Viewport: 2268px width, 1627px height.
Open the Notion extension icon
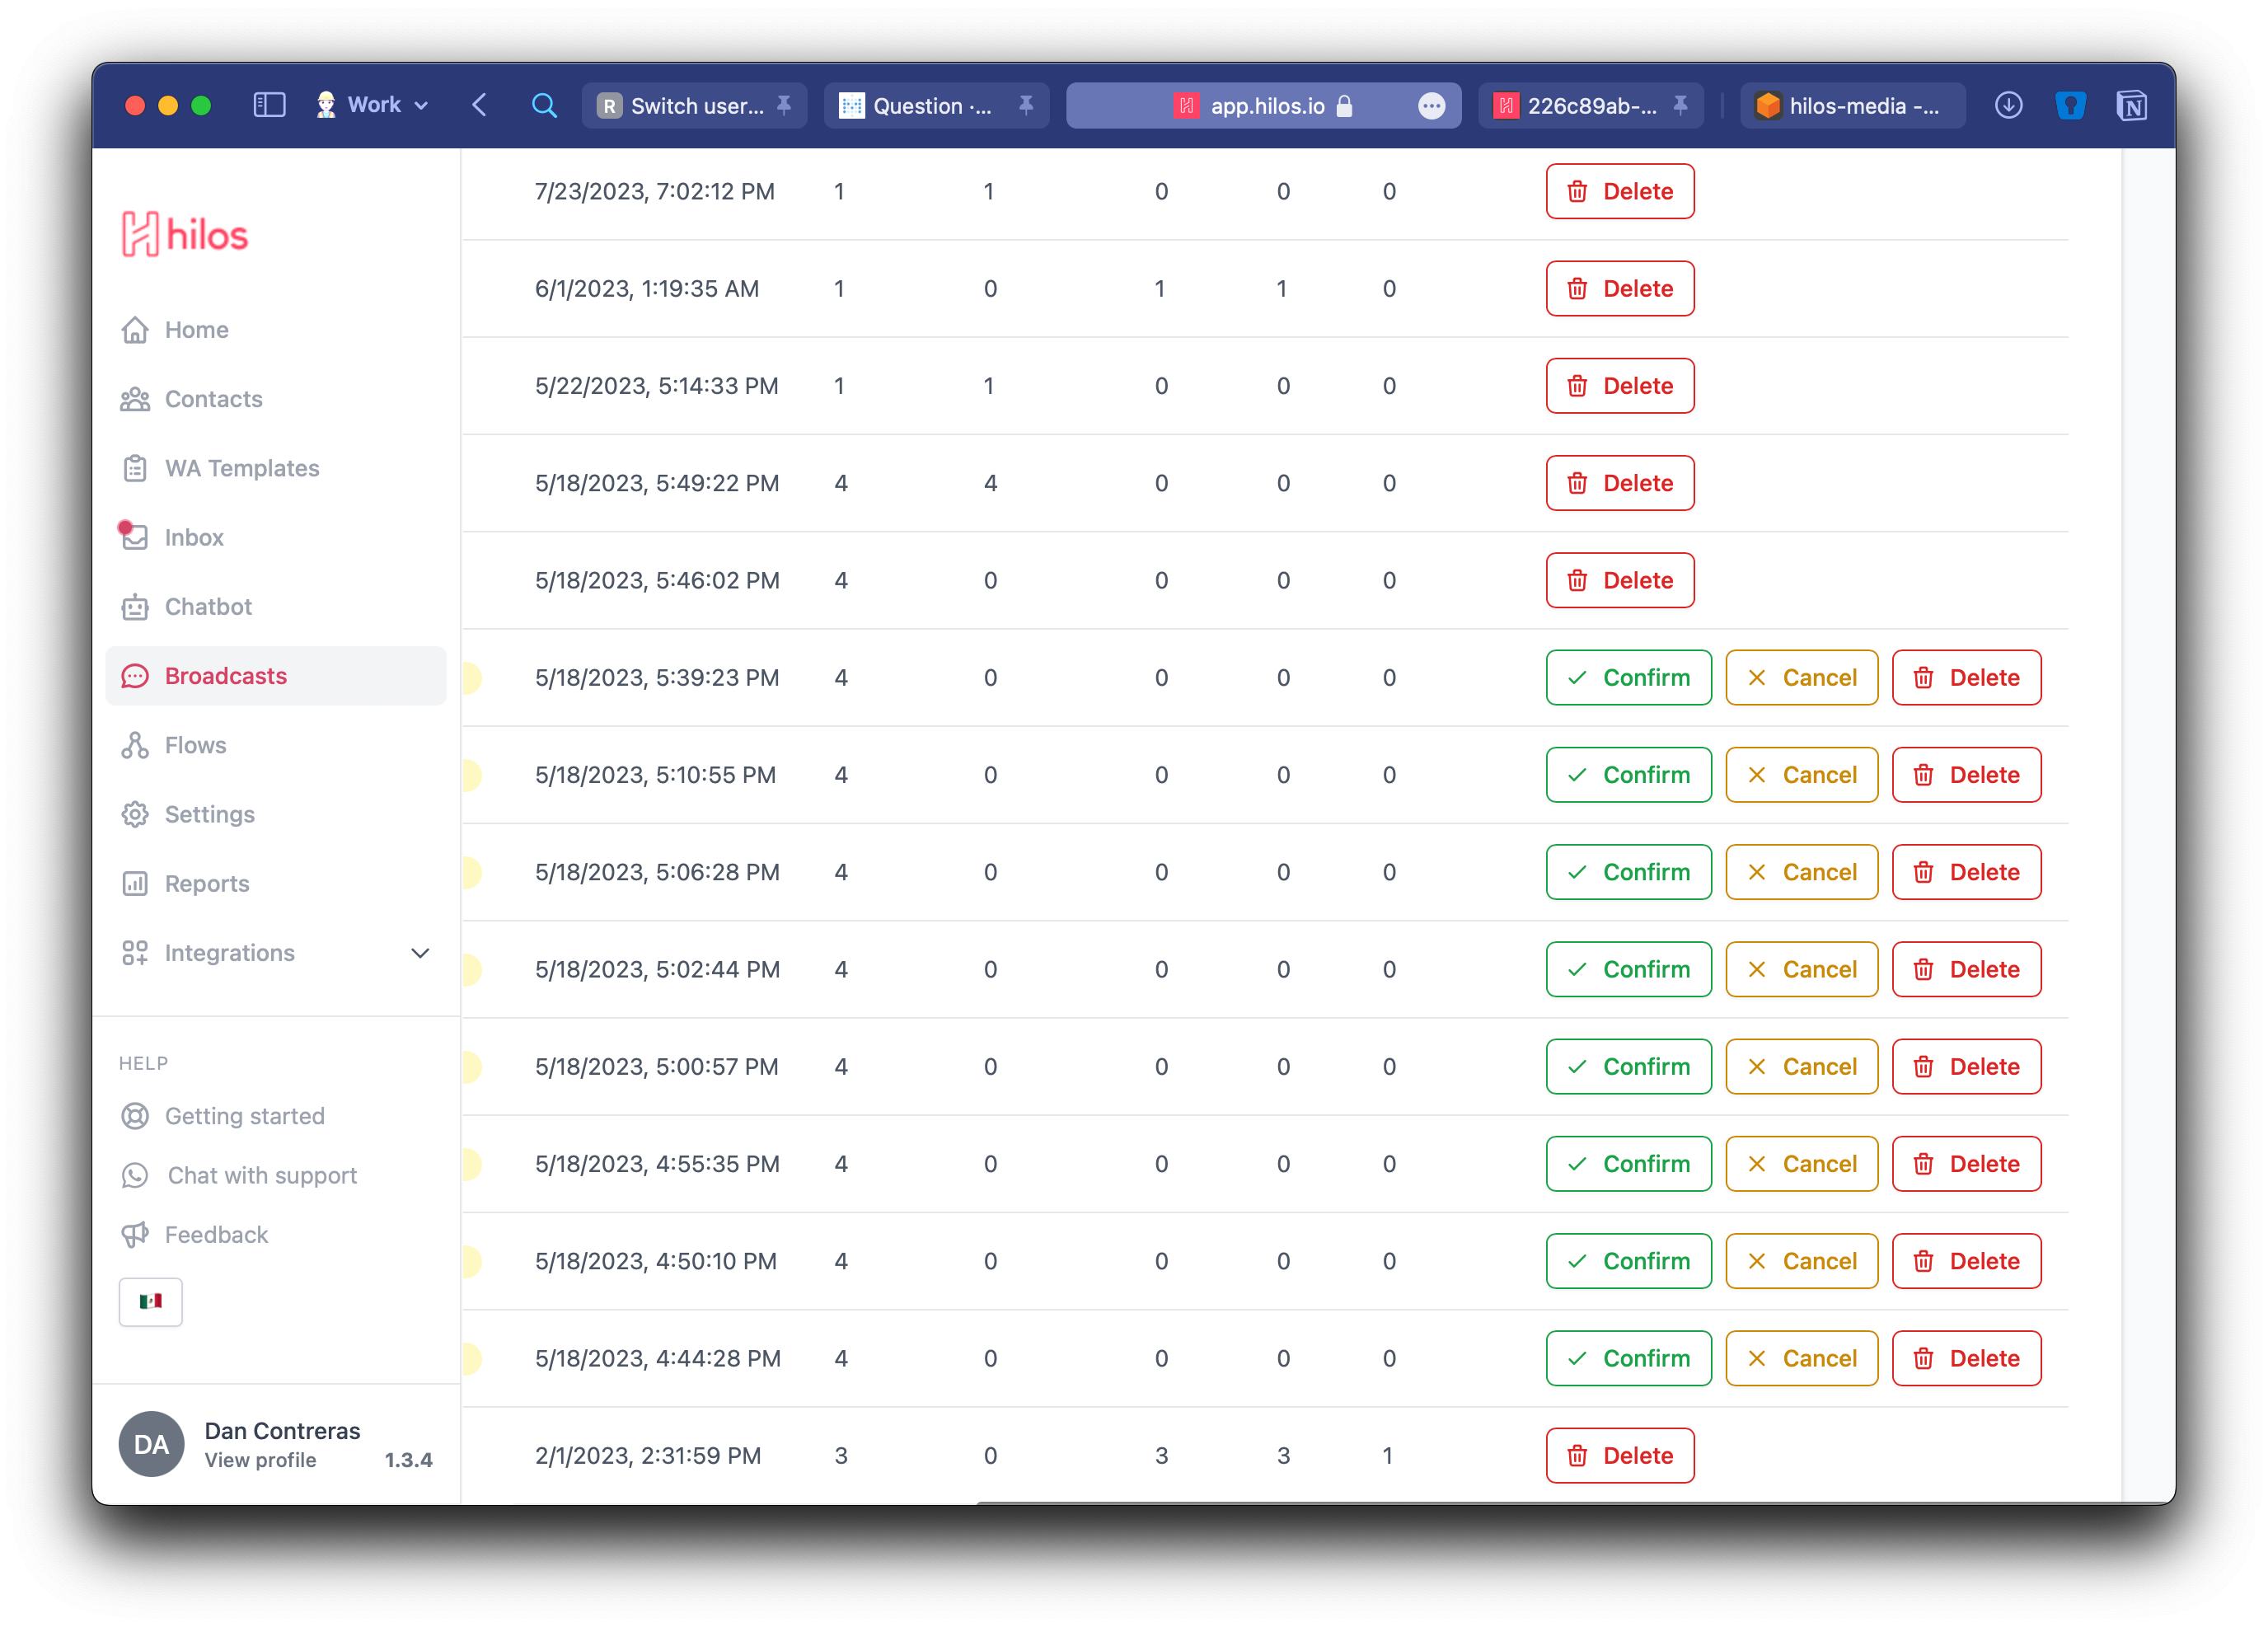click(2131, 105)
